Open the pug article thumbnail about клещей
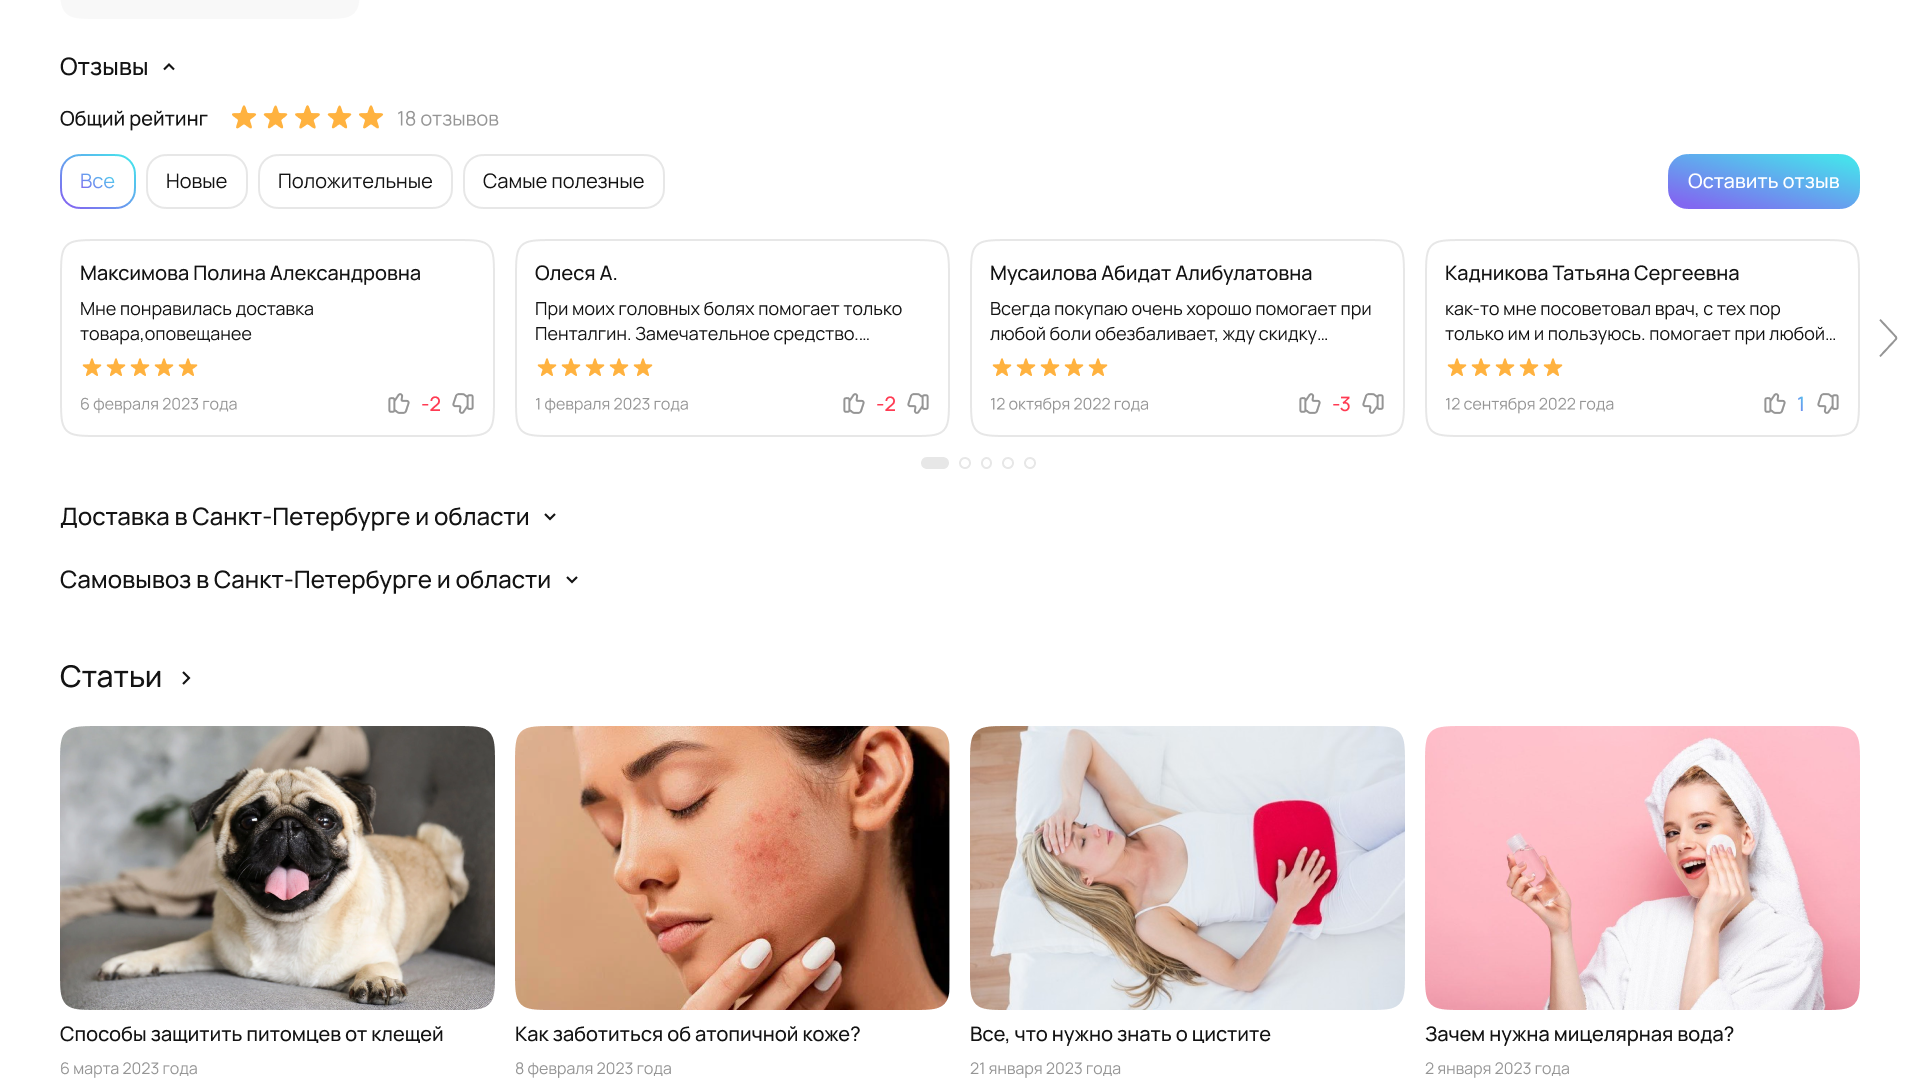The height and width of the screenshot is (1080, 1920). coord(277,867)
